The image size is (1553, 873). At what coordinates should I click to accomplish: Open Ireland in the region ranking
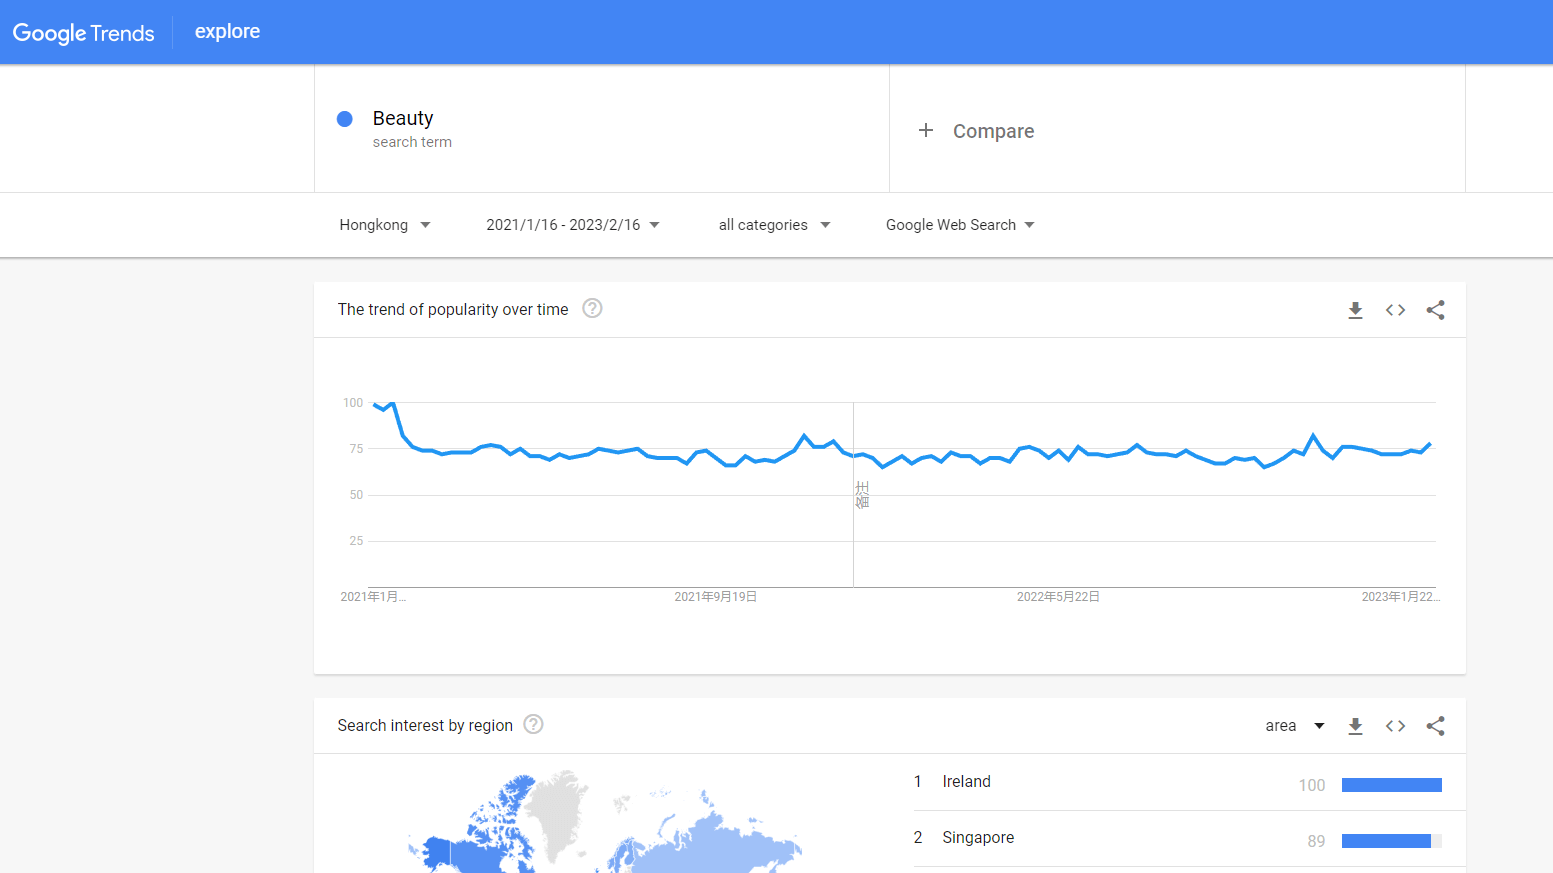click(x=966, y=782)
